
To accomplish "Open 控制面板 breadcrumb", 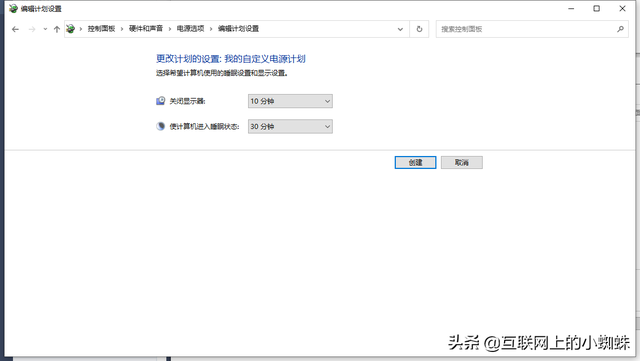I will coord(101,29).
